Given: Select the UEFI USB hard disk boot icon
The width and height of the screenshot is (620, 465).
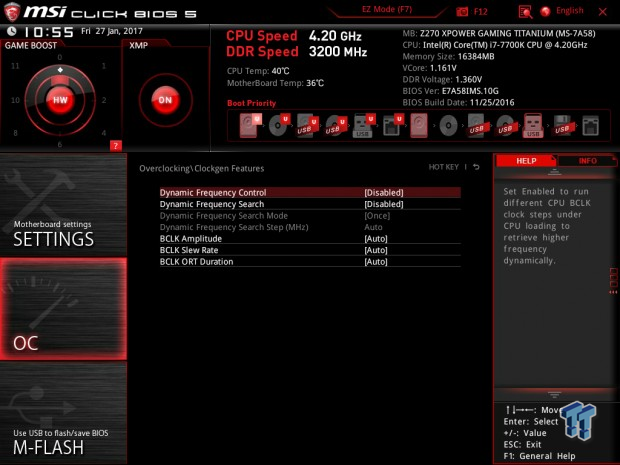Looking at the screenshot, I should tap(307, 126).
